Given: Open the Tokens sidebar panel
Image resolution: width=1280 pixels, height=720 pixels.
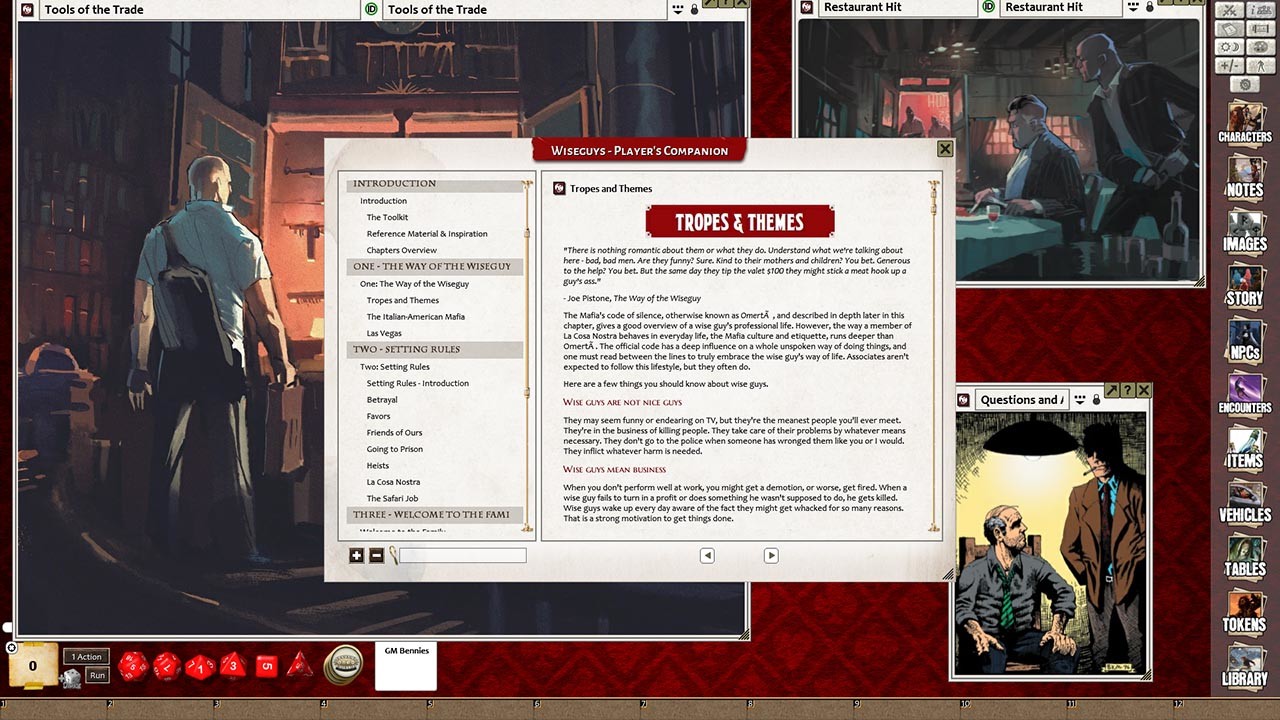Looking at the screenshot, I should pyautogui.click(x=1244, y=610).
